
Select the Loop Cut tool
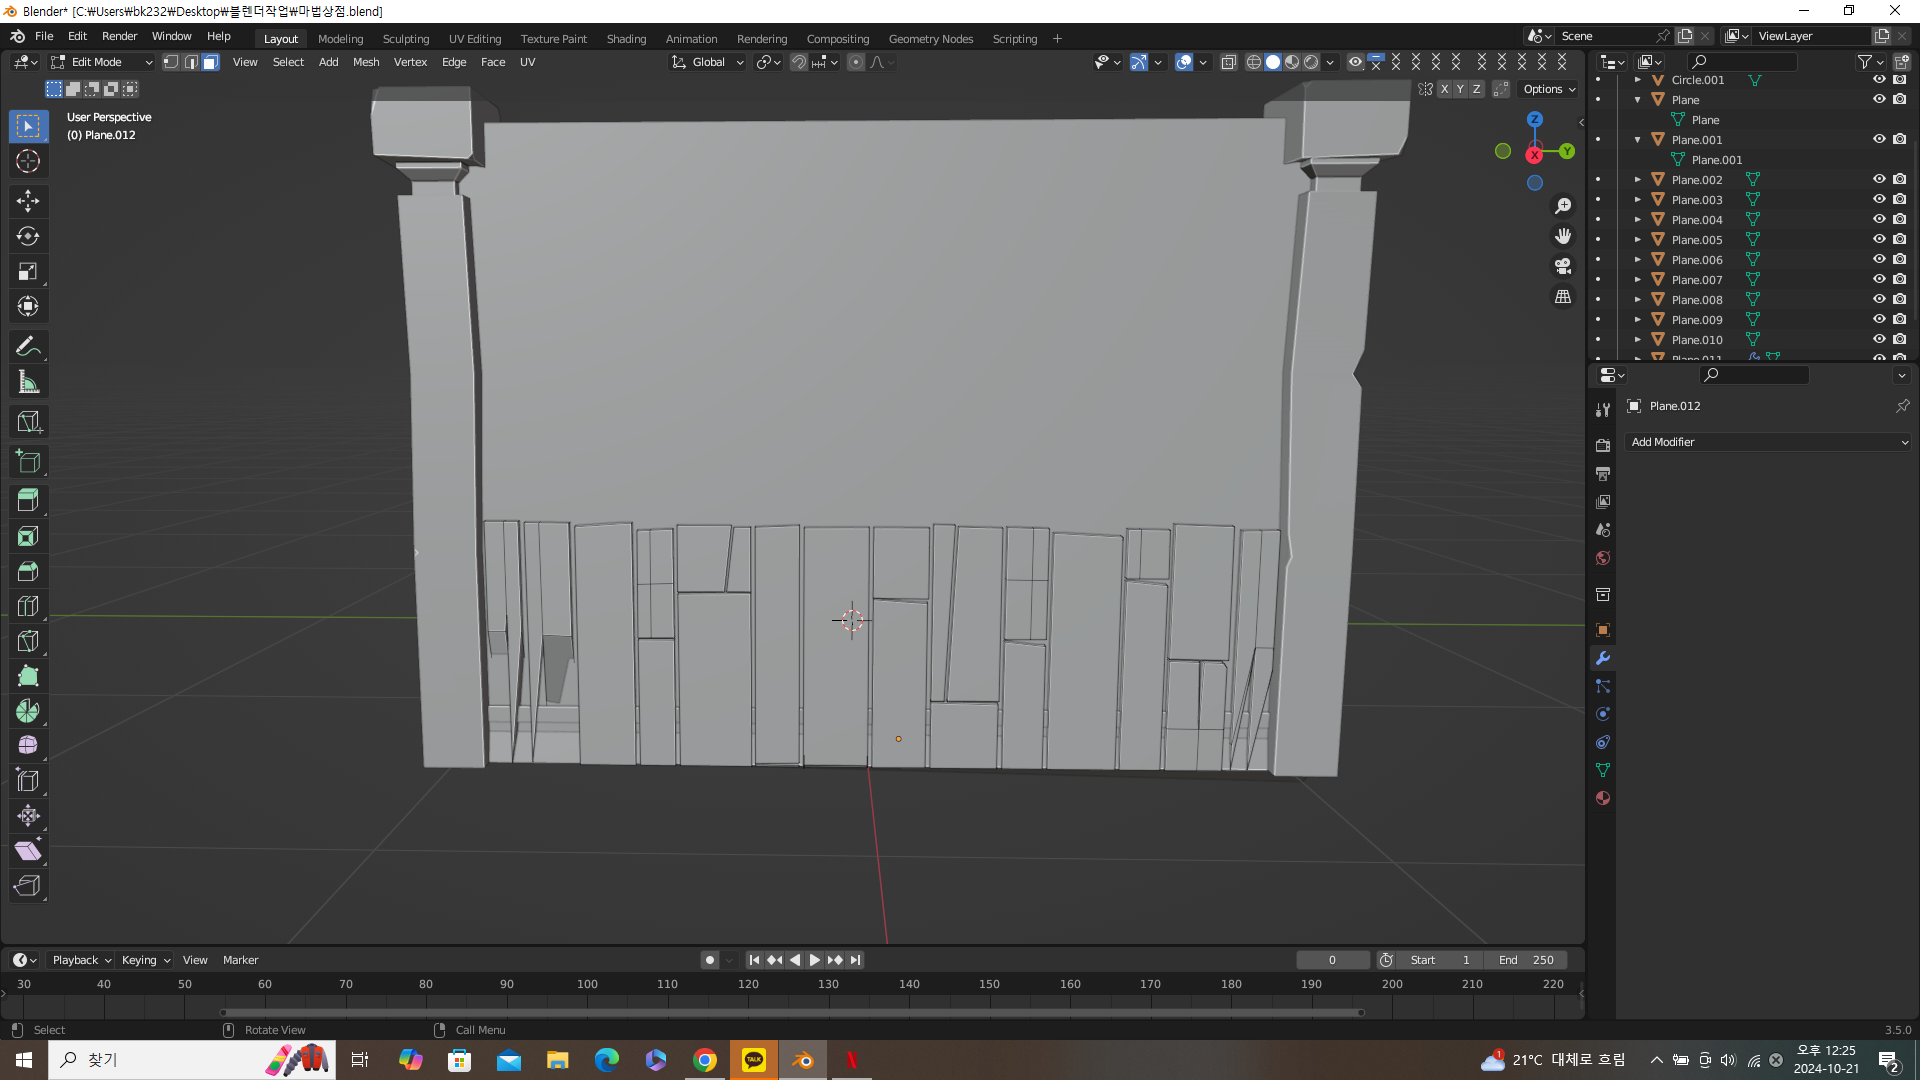28,606
